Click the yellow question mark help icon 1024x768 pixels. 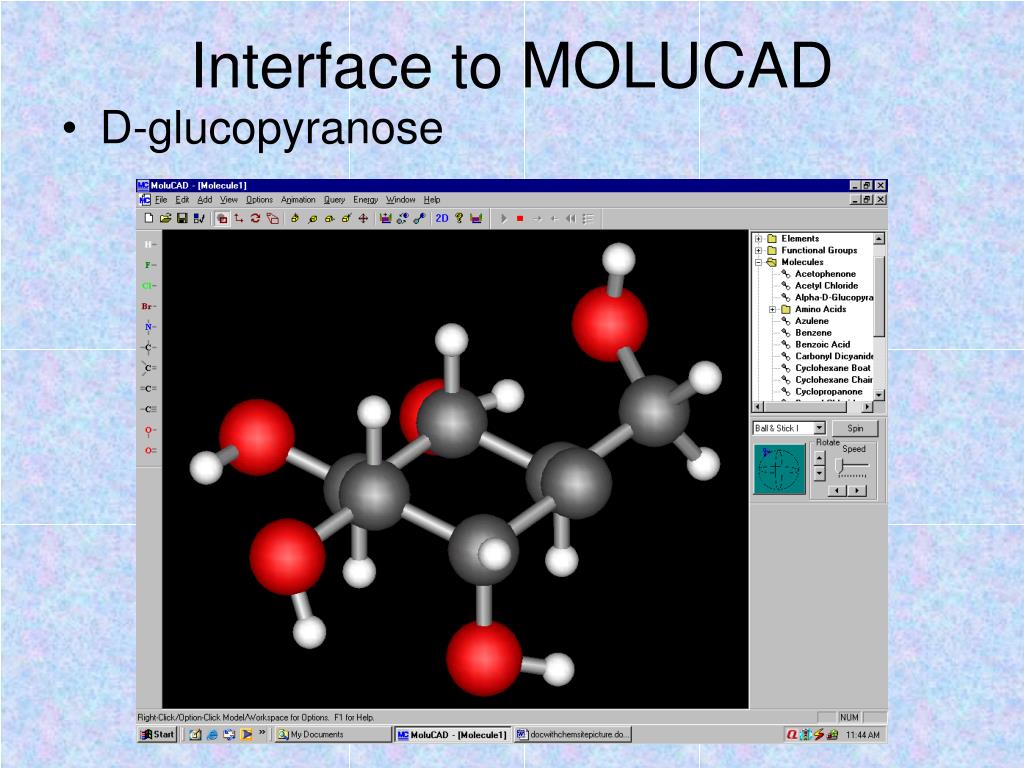[x=459, y=218]
